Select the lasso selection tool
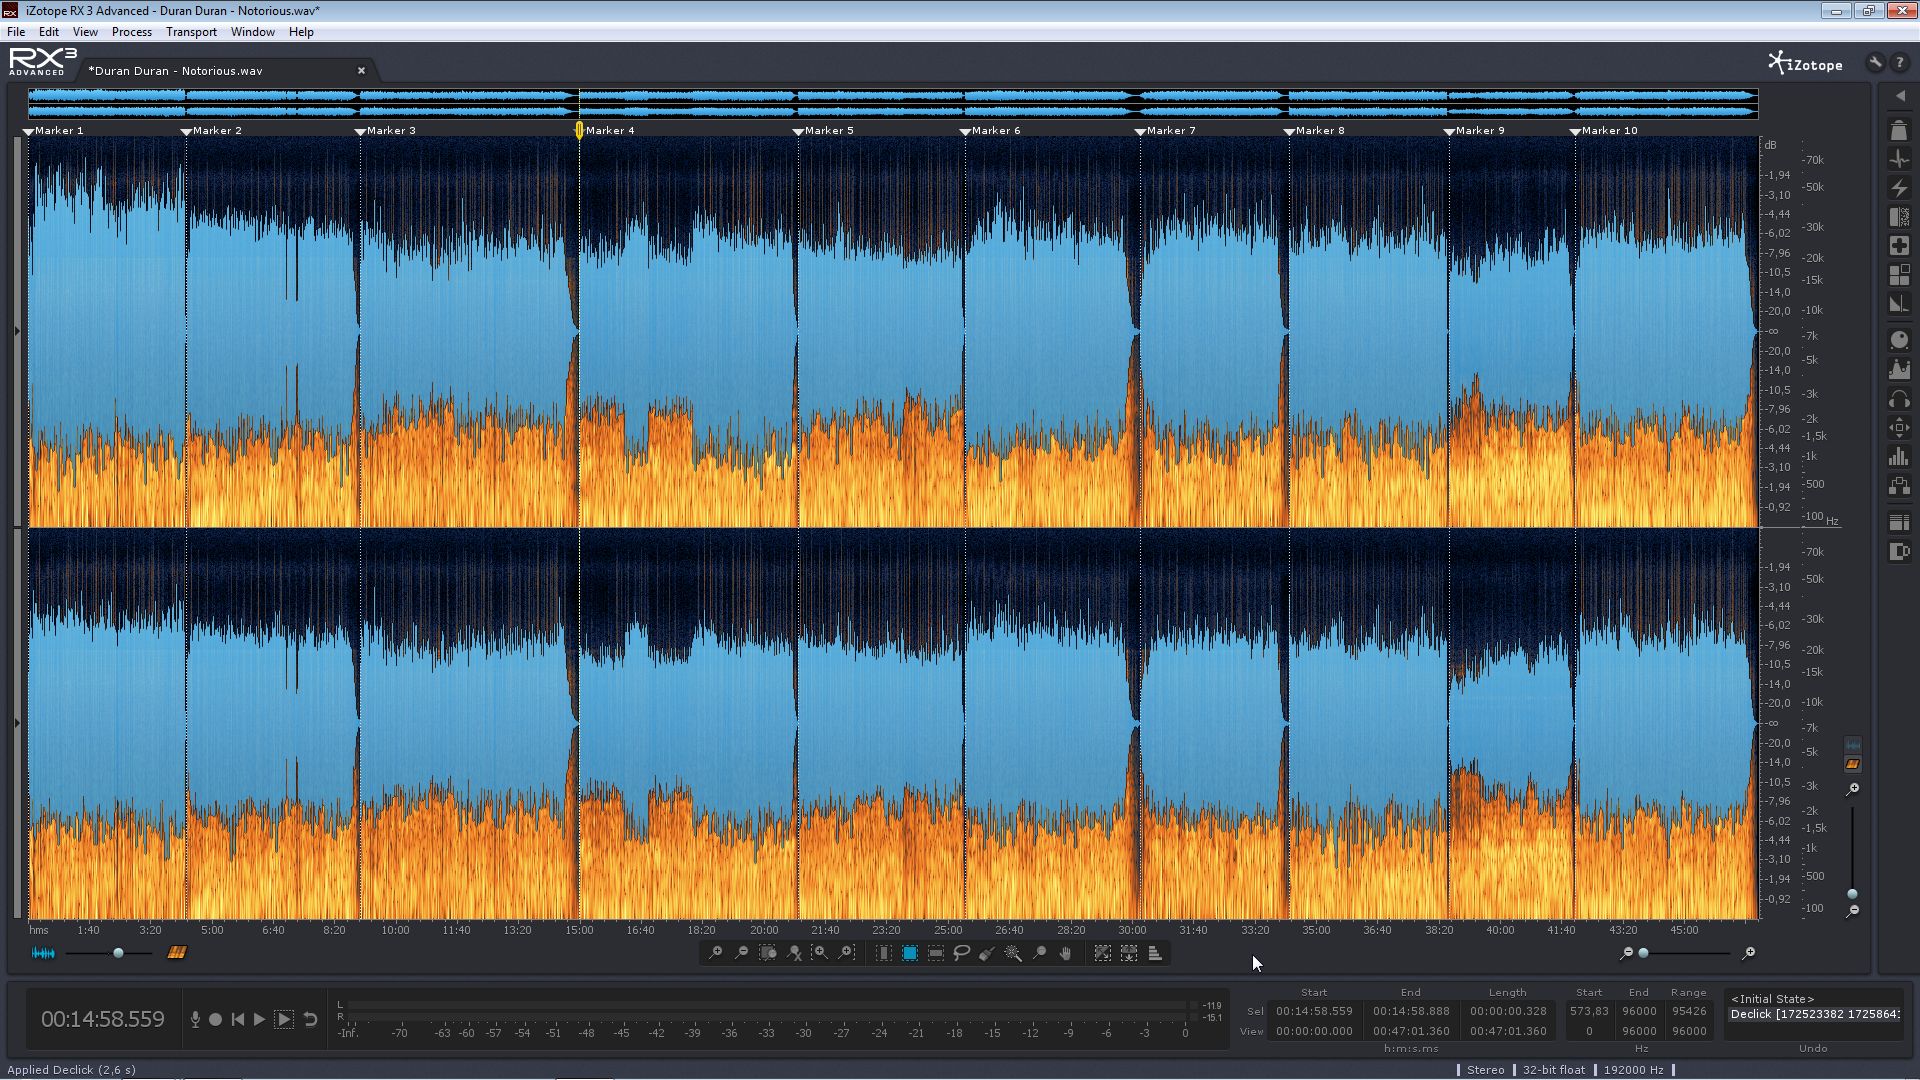The height and width of the screenshot is (1080, 1920). 961,953
